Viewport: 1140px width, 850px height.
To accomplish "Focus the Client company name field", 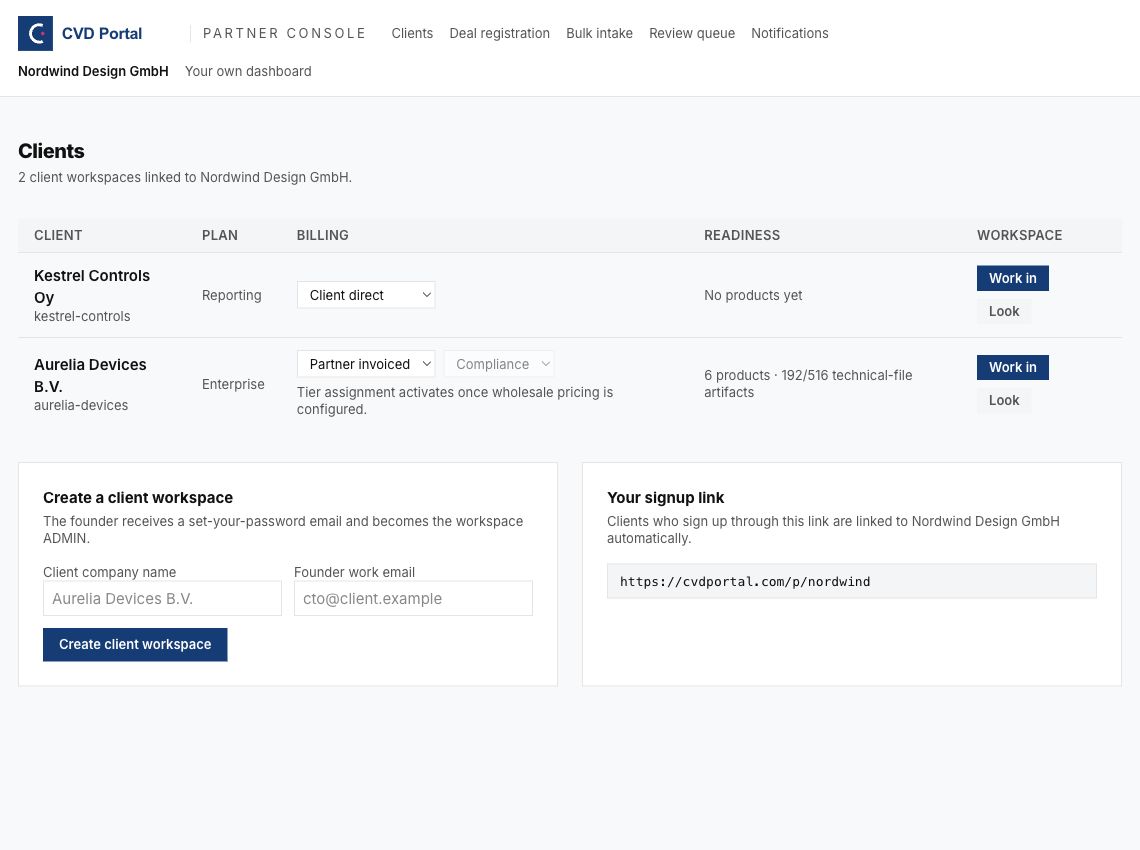I will click(162, 598).
